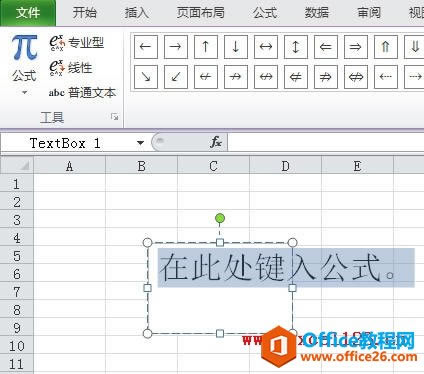Image resolution: width=424 pixels, height=374 pixels.
Task: Insert the double right arrow ⇒ symbol
Action: coord(356,47)
